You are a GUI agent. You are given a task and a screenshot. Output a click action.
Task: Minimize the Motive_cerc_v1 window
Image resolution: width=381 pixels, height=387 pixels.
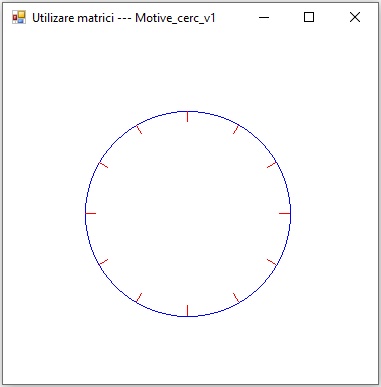[264, 17]
